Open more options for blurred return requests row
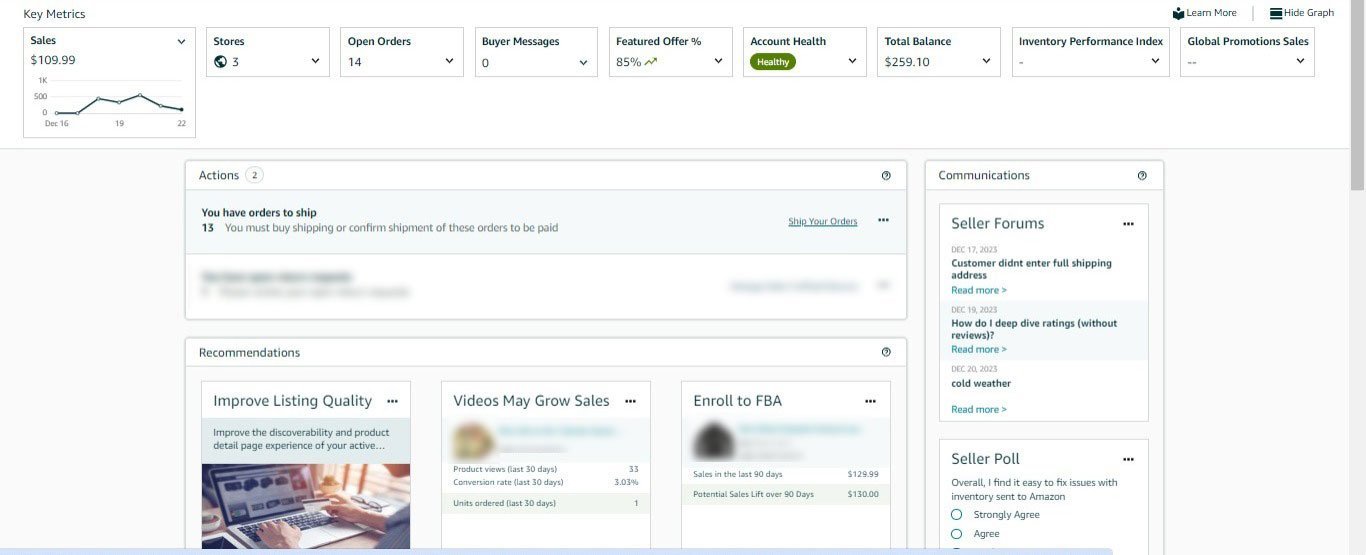This screenshot has width=1366, height=555. [883, 285]
